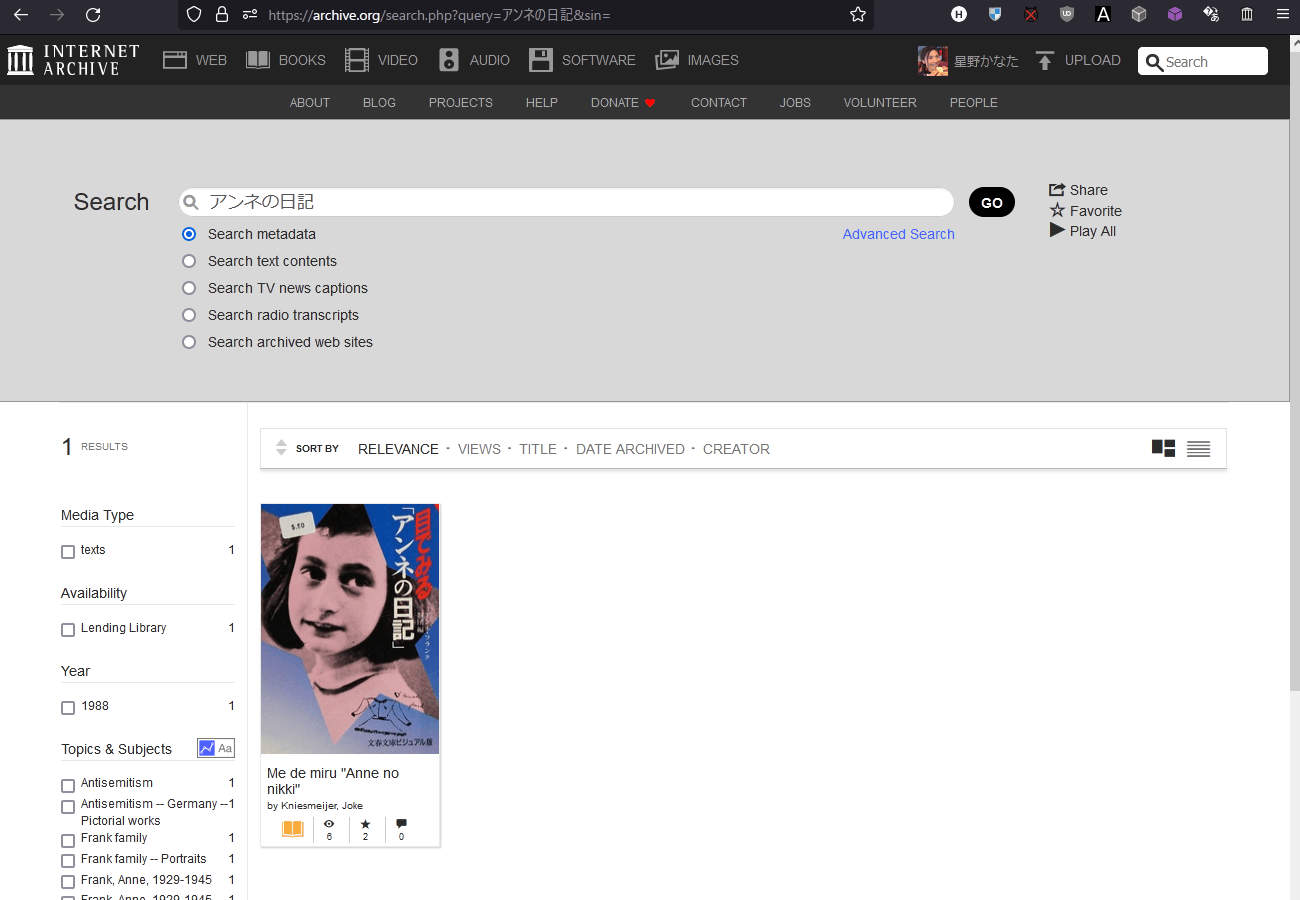Open the Advanced Search link

[x=898, y=234]
